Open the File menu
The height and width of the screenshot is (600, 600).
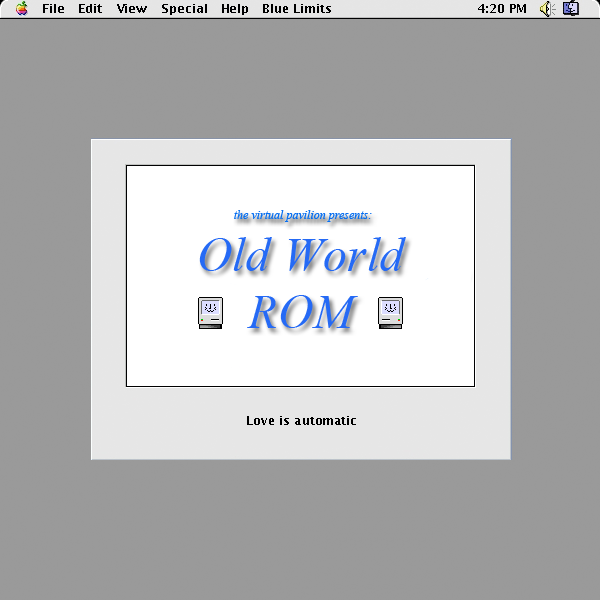53,9
